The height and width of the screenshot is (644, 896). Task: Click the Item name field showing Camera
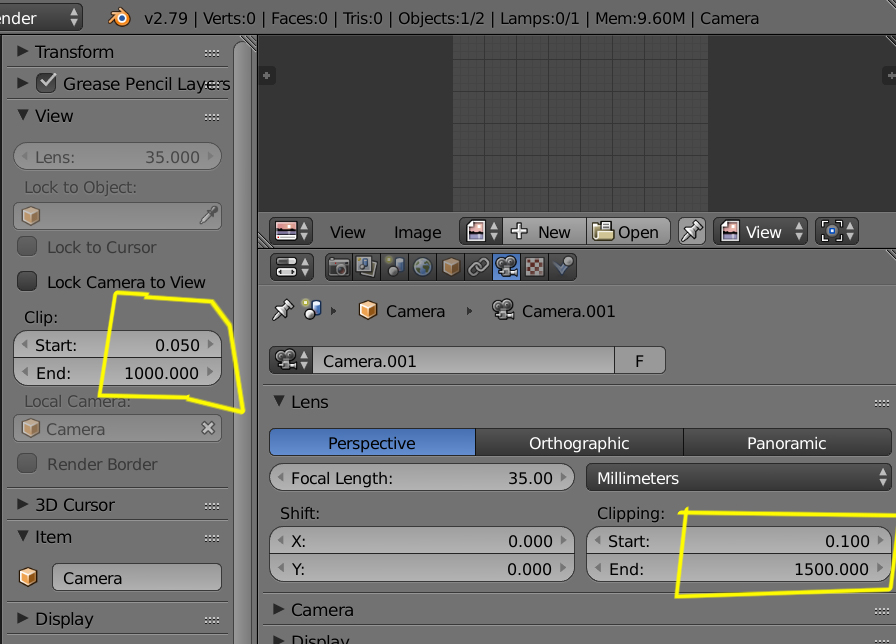(x=137, y=577)
